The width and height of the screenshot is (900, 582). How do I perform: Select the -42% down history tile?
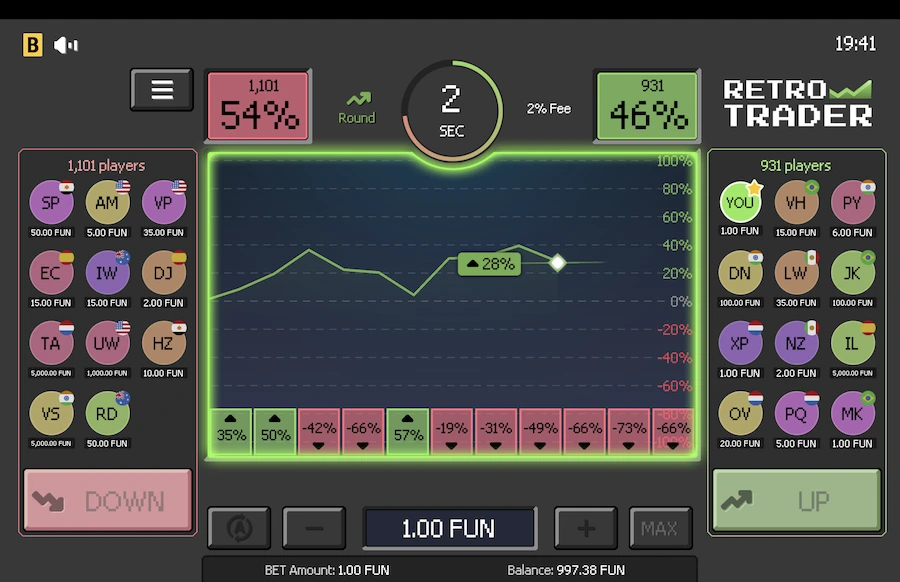[x=319, y=432]
